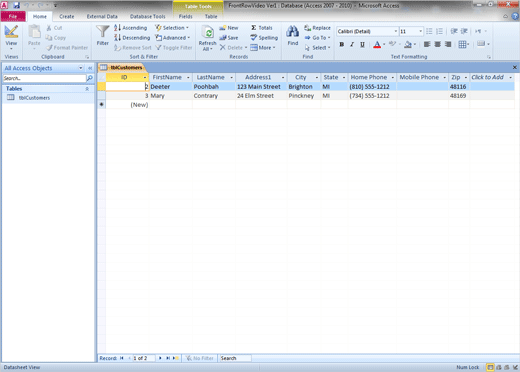The width and height of the screenshot is (520, 372).
Task: Switch to the Fields tab
Action: 185,16
